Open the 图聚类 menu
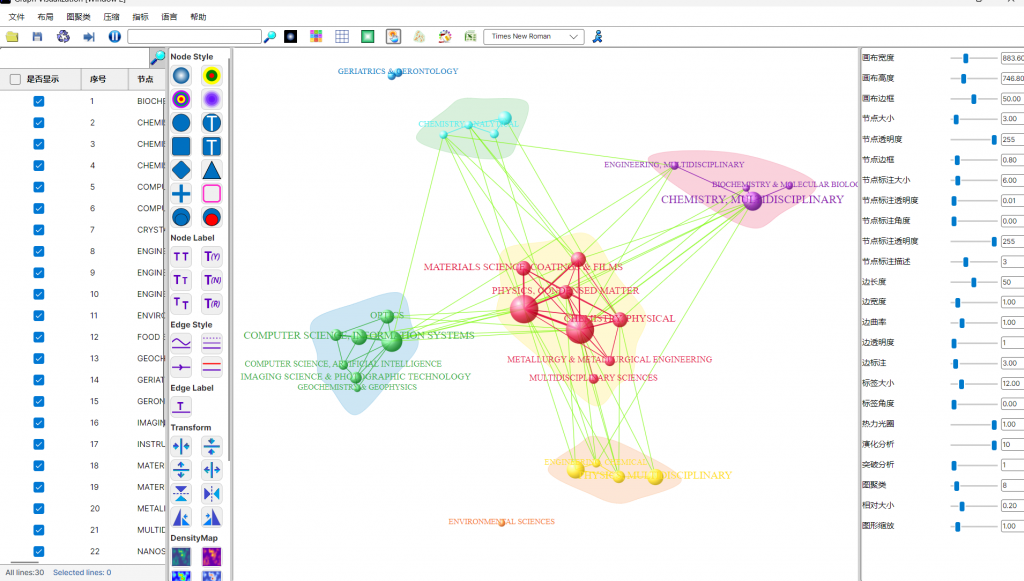This screenshot has height=581, width=1024. (78, 17)
